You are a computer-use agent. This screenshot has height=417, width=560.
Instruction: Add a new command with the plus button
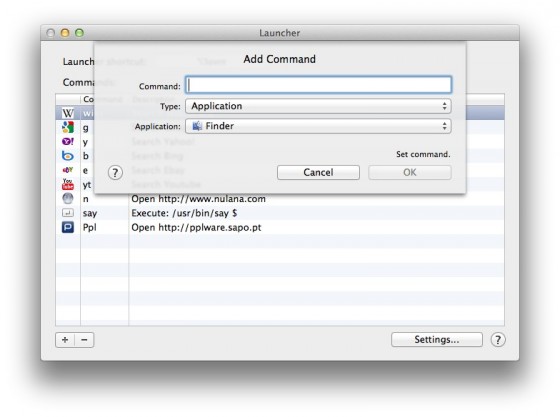pos(65,340)
